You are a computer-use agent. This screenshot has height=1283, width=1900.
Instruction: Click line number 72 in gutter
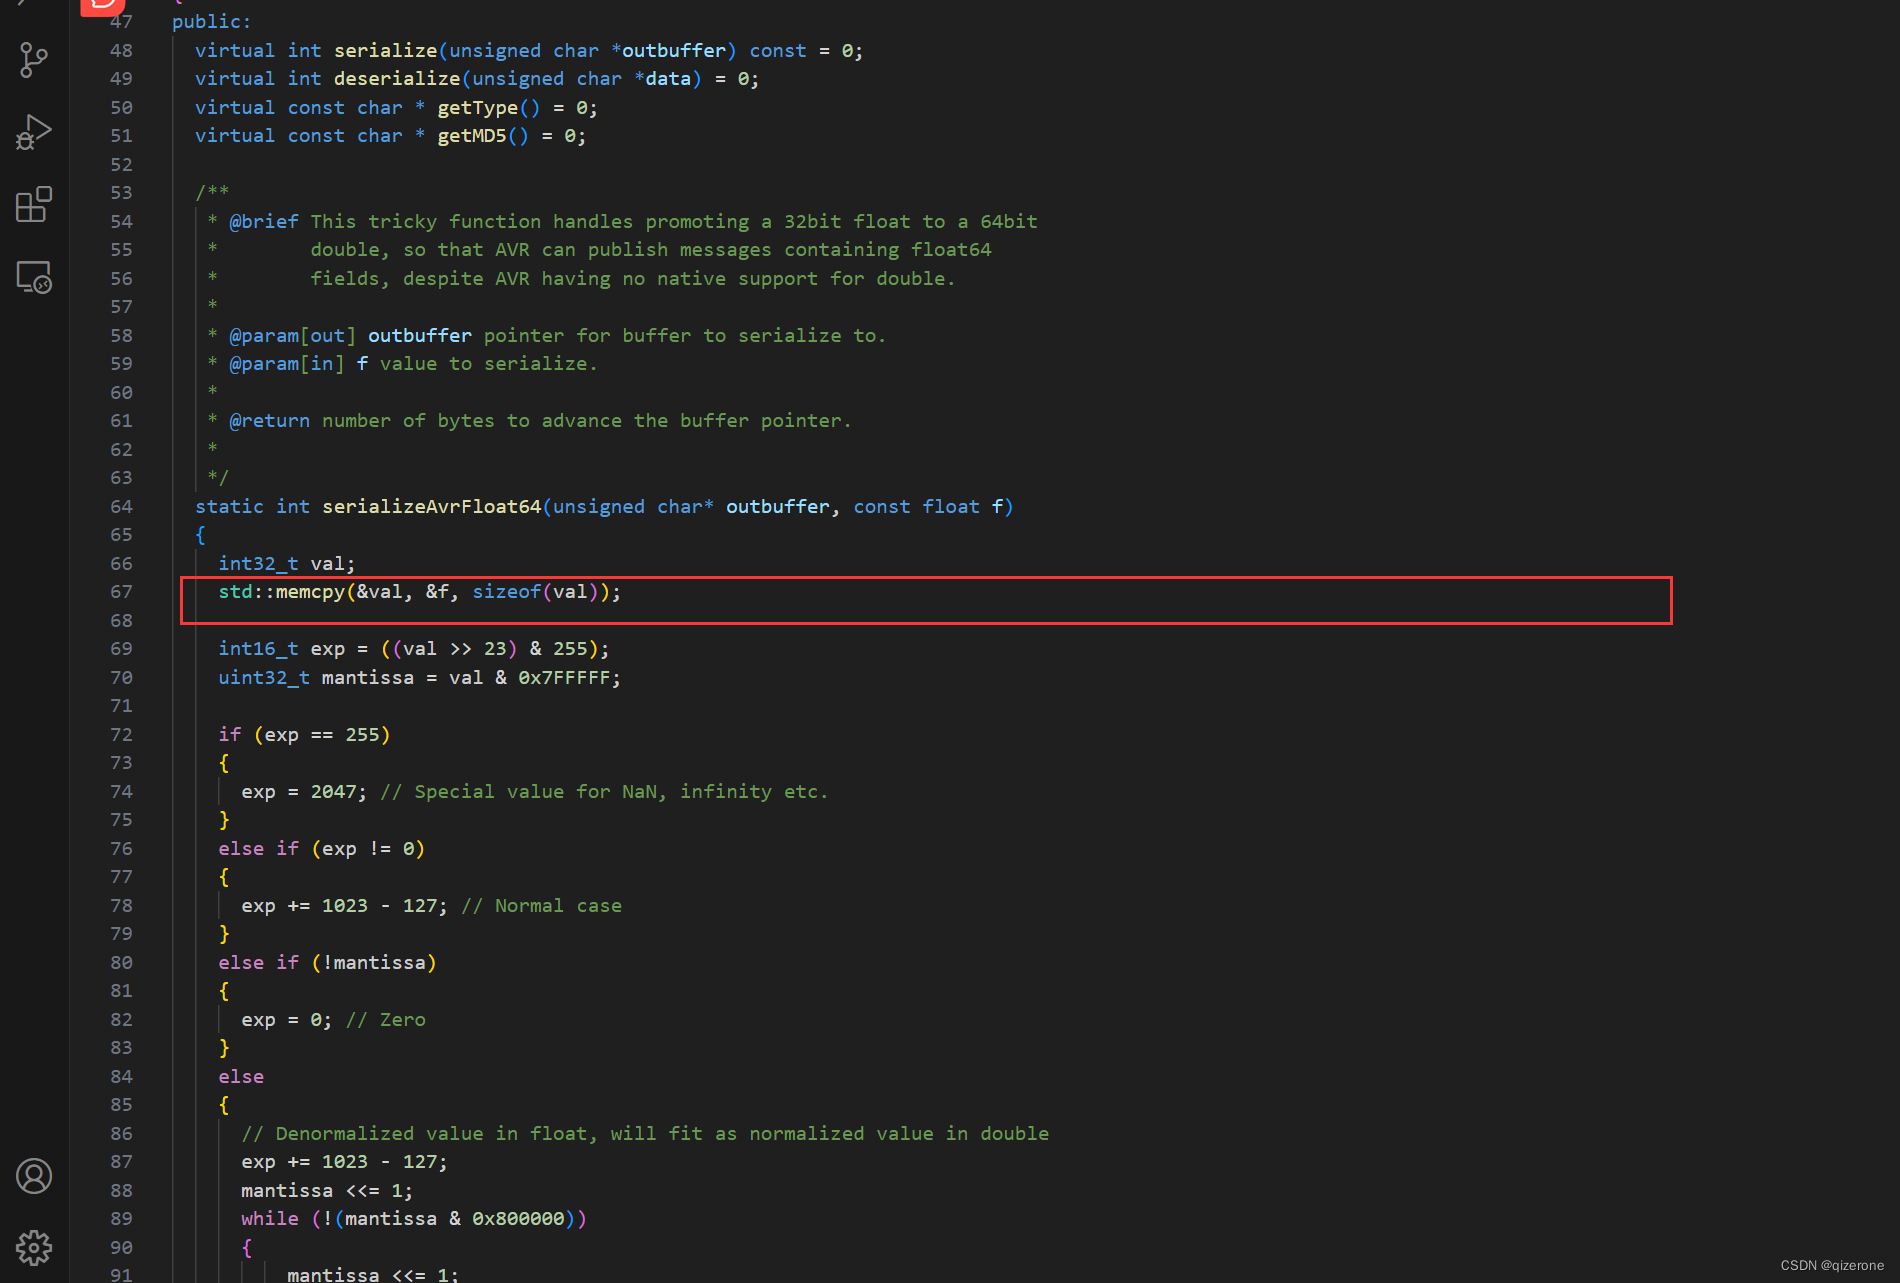pyautogui.click(x=121, y=735)
